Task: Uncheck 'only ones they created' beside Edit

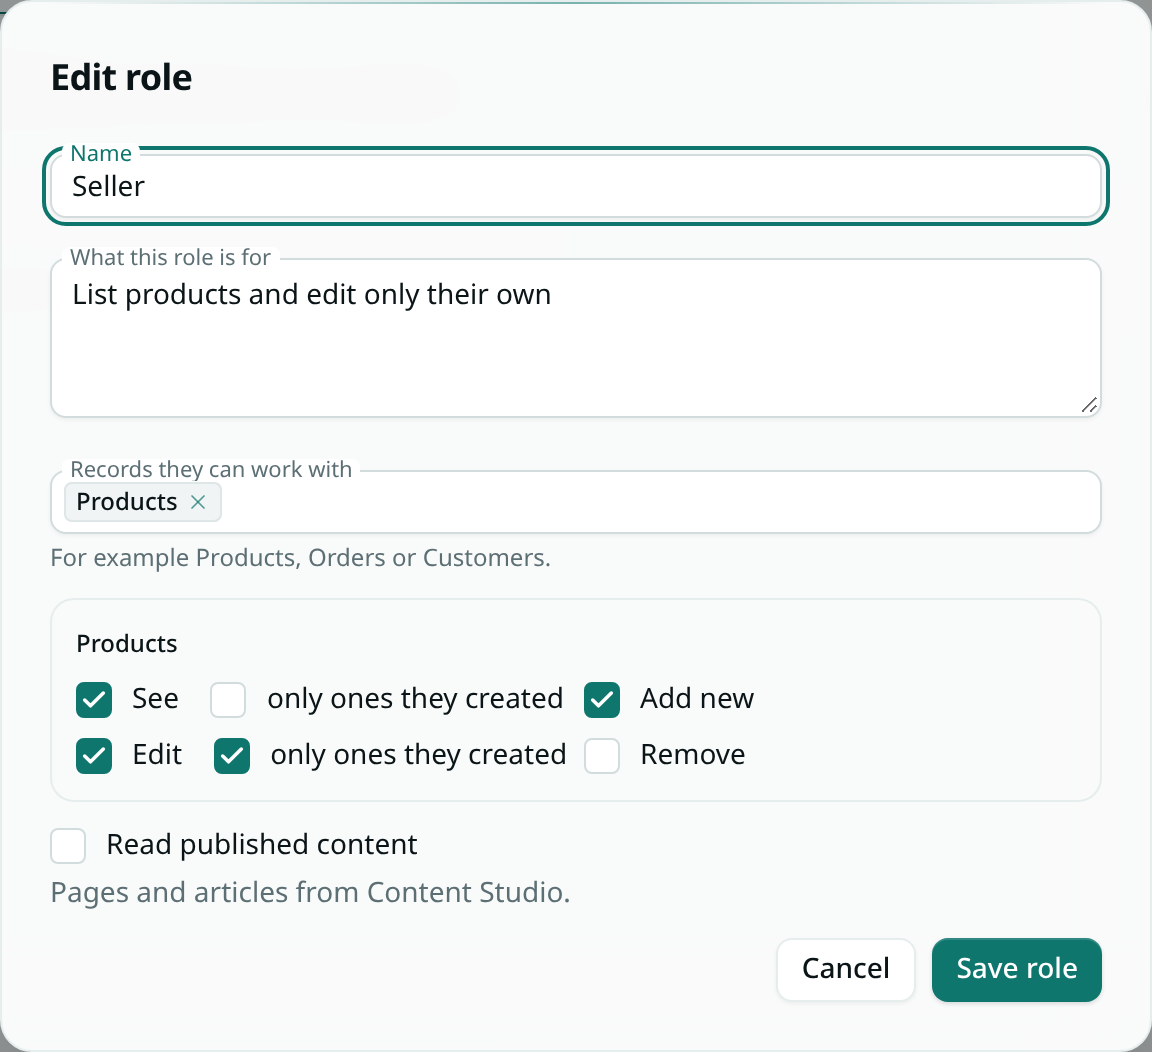Action: pos(232,756)
